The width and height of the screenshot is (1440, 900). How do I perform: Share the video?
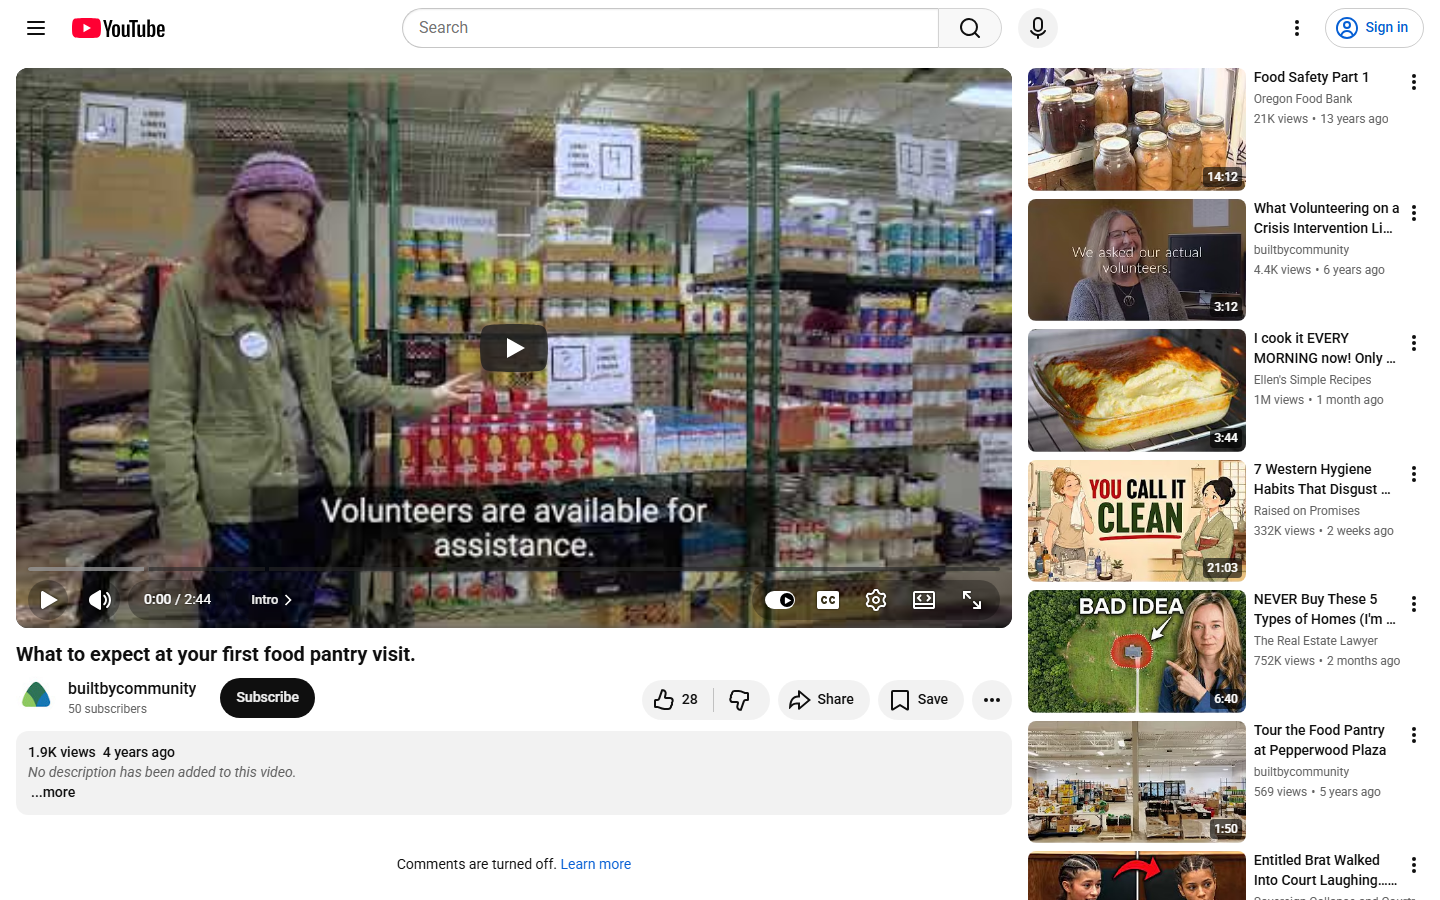(824, 700)
